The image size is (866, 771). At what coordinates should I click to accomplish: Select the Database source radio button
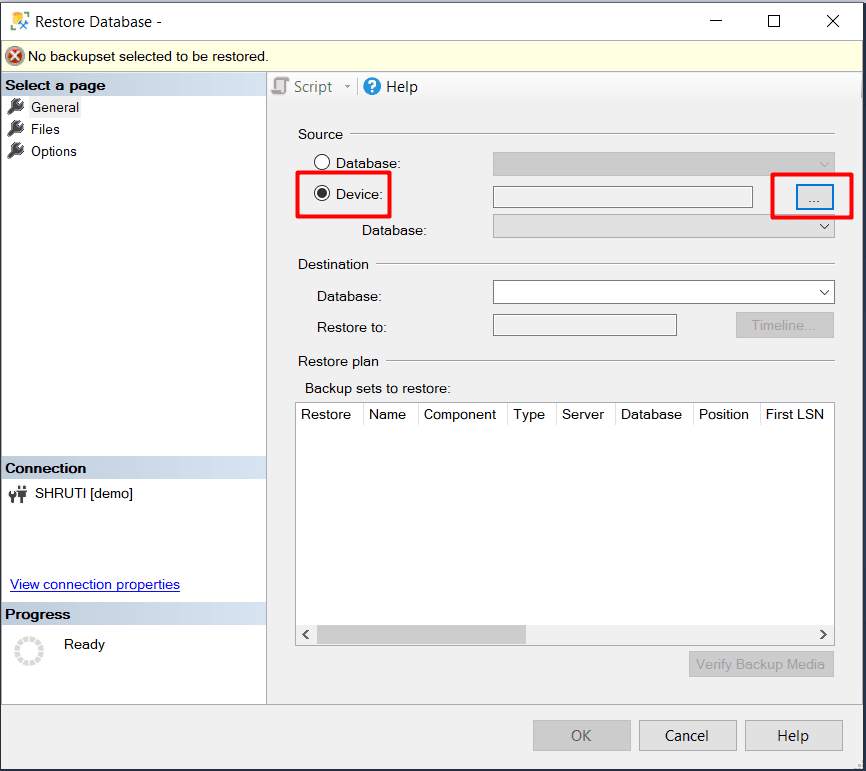[x=322, y=162]
